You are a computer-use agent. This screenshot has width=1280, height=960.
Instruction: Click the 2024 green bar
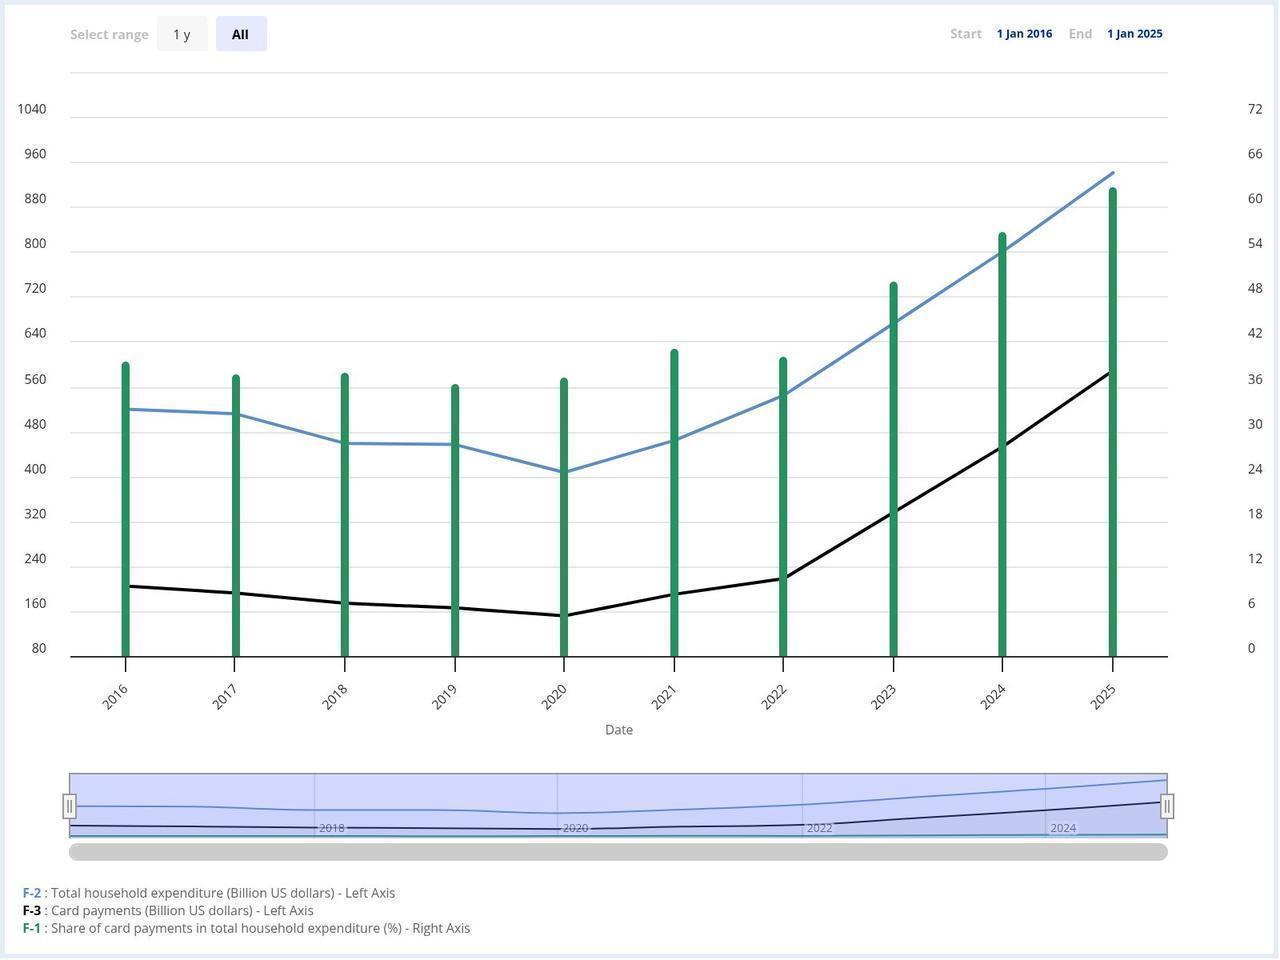1002,445
